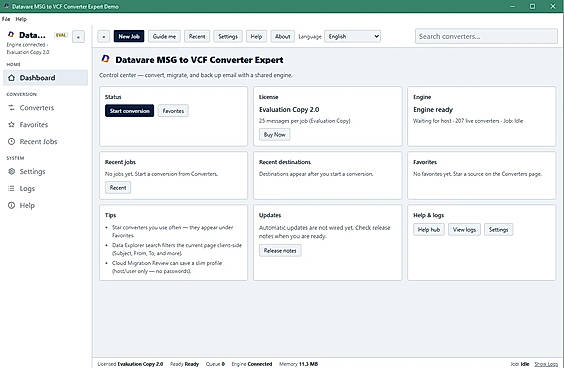Viewport: 564px width, 368px height.
Task: Open the File menu
Action: pos(6,19)
